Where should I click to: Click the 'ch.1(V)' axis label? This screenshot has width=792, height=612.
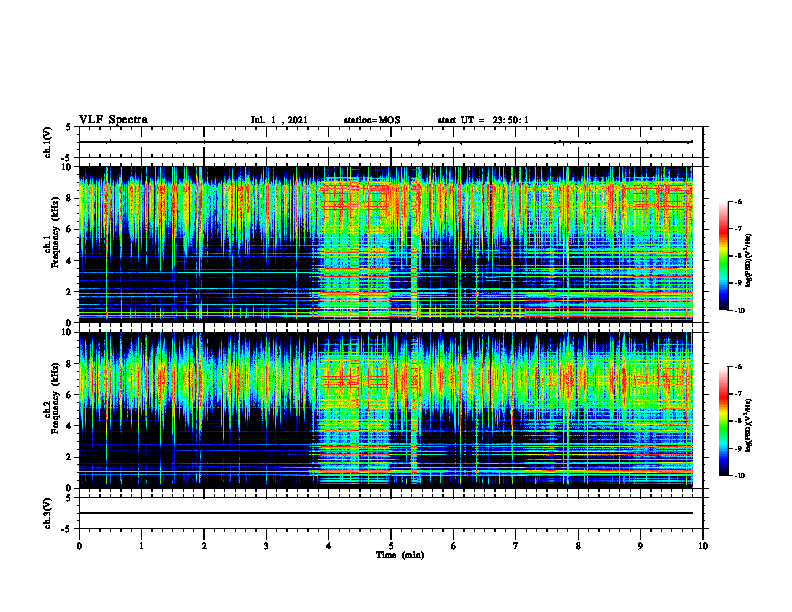(48, 142)
